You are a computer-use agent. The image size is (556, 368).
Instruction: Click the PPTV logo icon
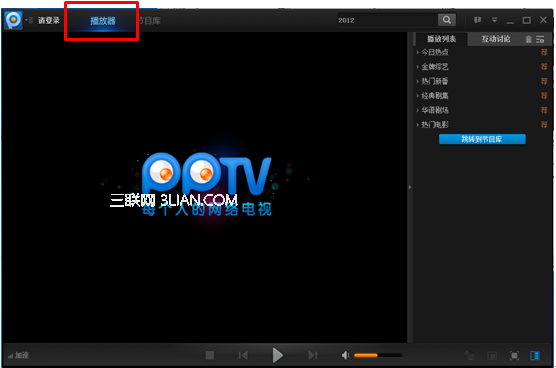(13, 20)
